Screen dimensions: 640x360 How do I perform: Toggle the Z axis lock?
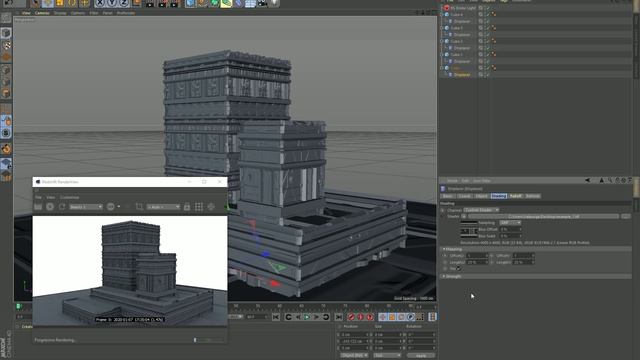click(124, 3)
